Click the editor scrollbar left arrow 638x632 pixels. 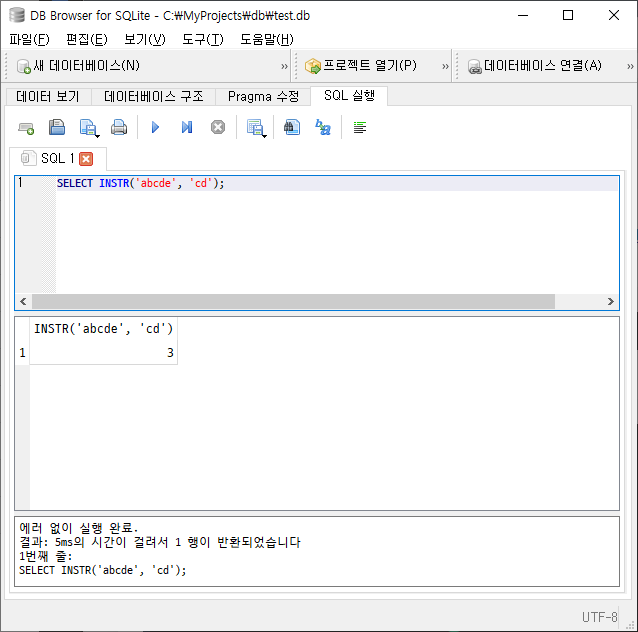click(x=23, y=302)
